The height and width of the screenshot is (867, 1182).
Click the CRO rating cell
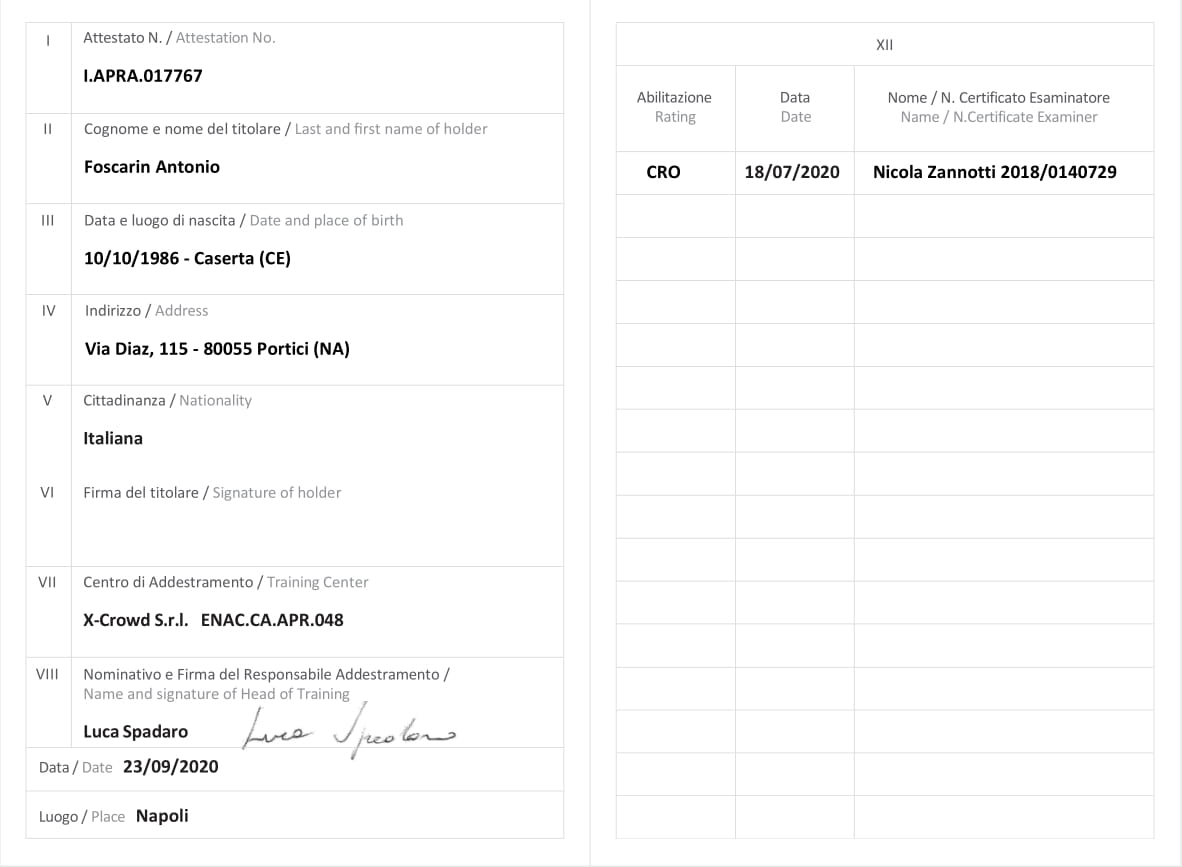click(x=663, y=172)
